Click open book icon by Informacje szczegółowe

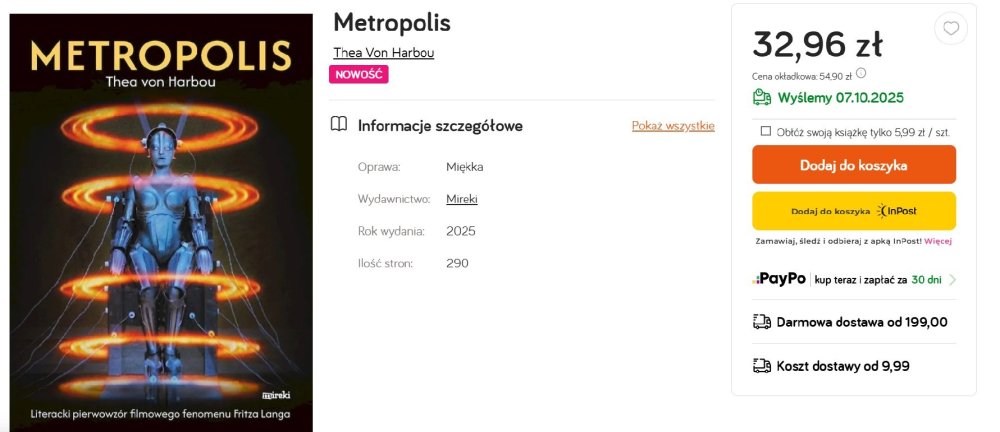pos(340,125)
